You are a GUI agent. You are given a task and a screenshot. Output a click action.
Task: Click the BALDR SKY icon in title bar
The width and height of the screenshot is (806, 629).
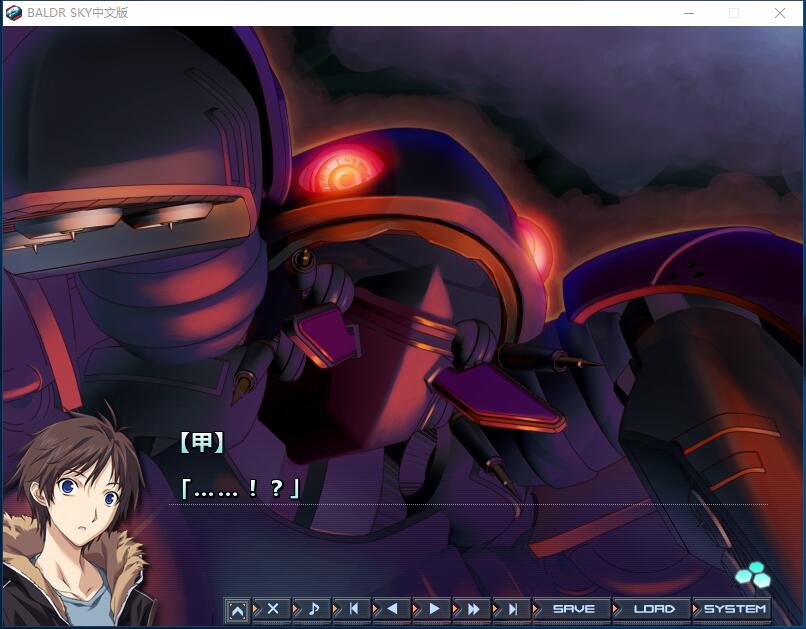click(13, 13)
